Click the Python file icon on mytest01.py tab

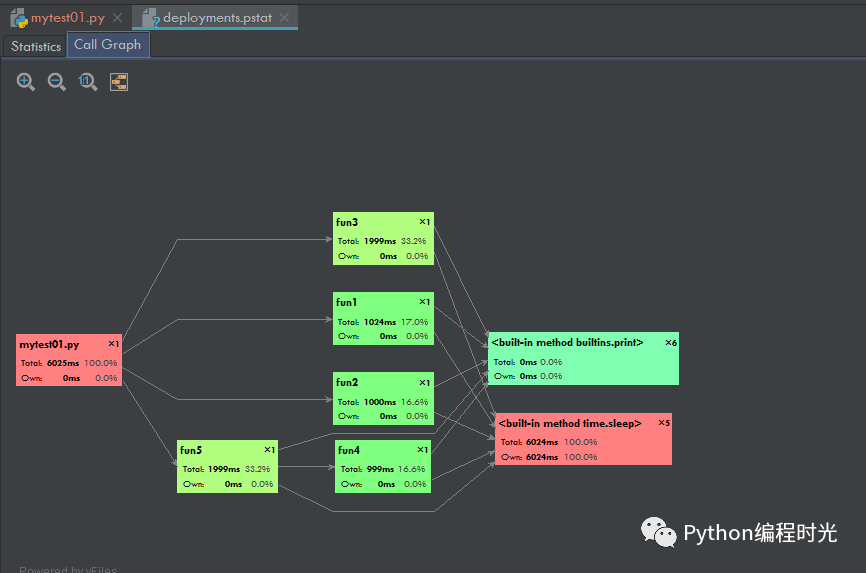tap(18, 18)
